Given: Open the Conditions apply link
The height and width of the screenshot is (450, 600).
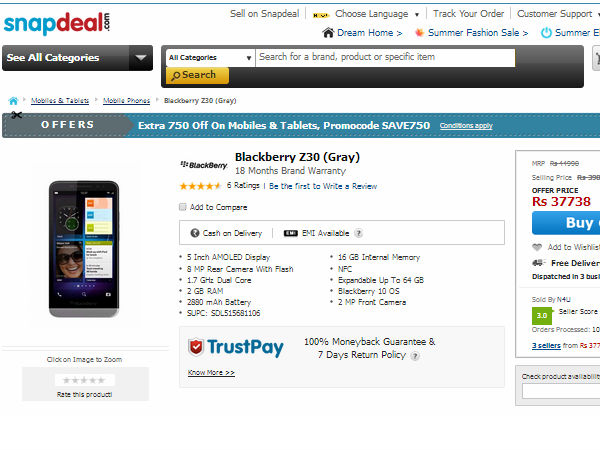Looking at the screenshot, I should [x=466, y=126].
